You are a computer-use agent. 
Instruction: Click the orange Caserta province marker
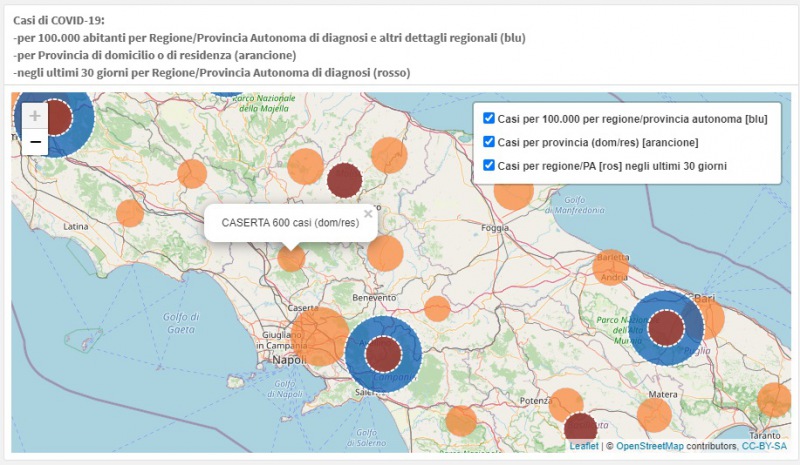291,258
